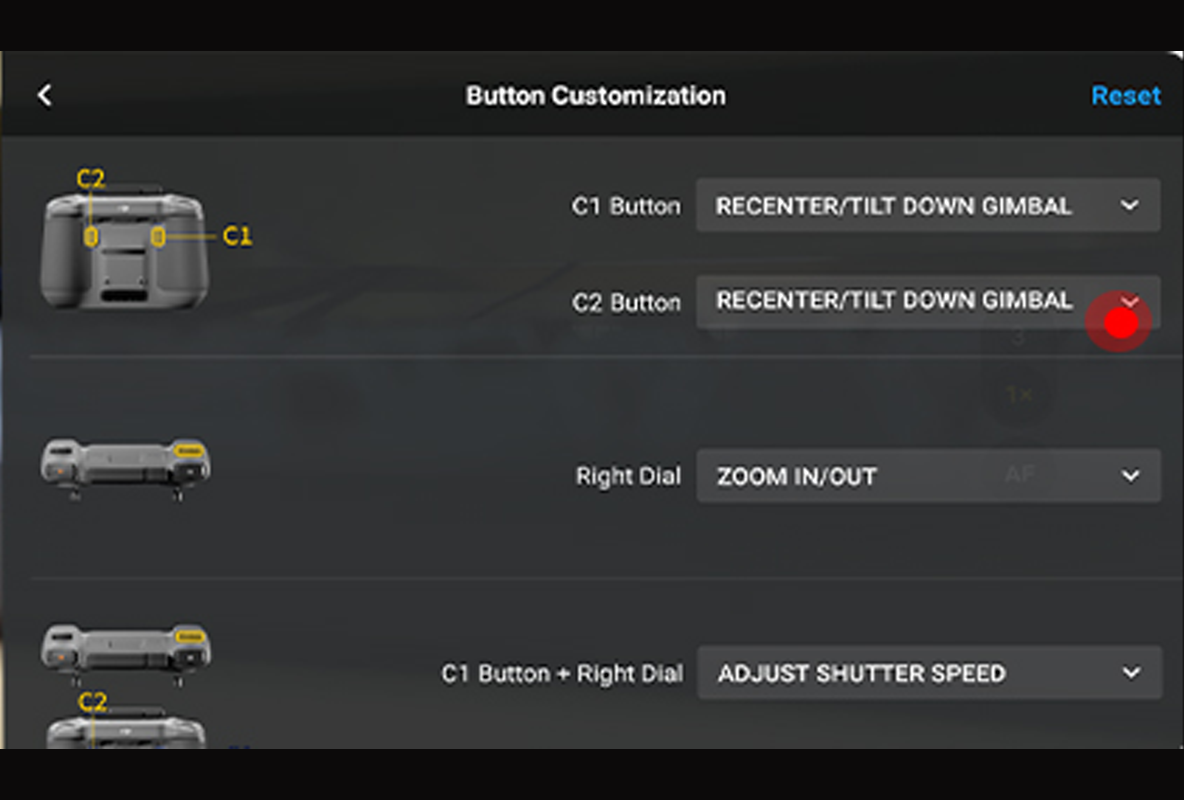Viewport: 1184px width, 800px height.
Task: Click the yellow C2 button marker on controller
Action: click(91, 236)
